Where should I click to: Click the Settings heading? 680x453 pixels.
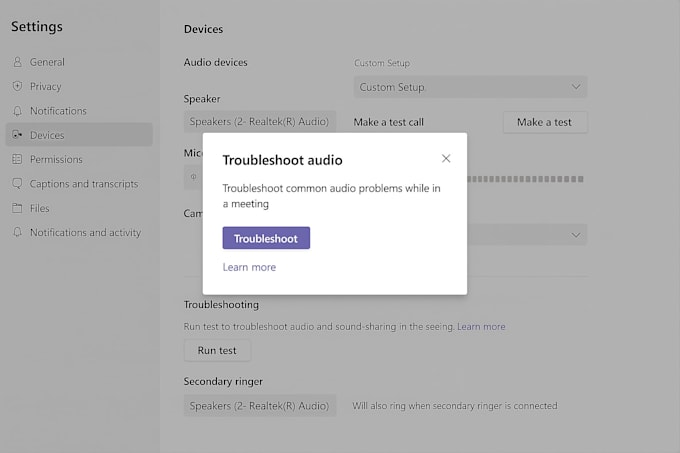click(37, 26)
